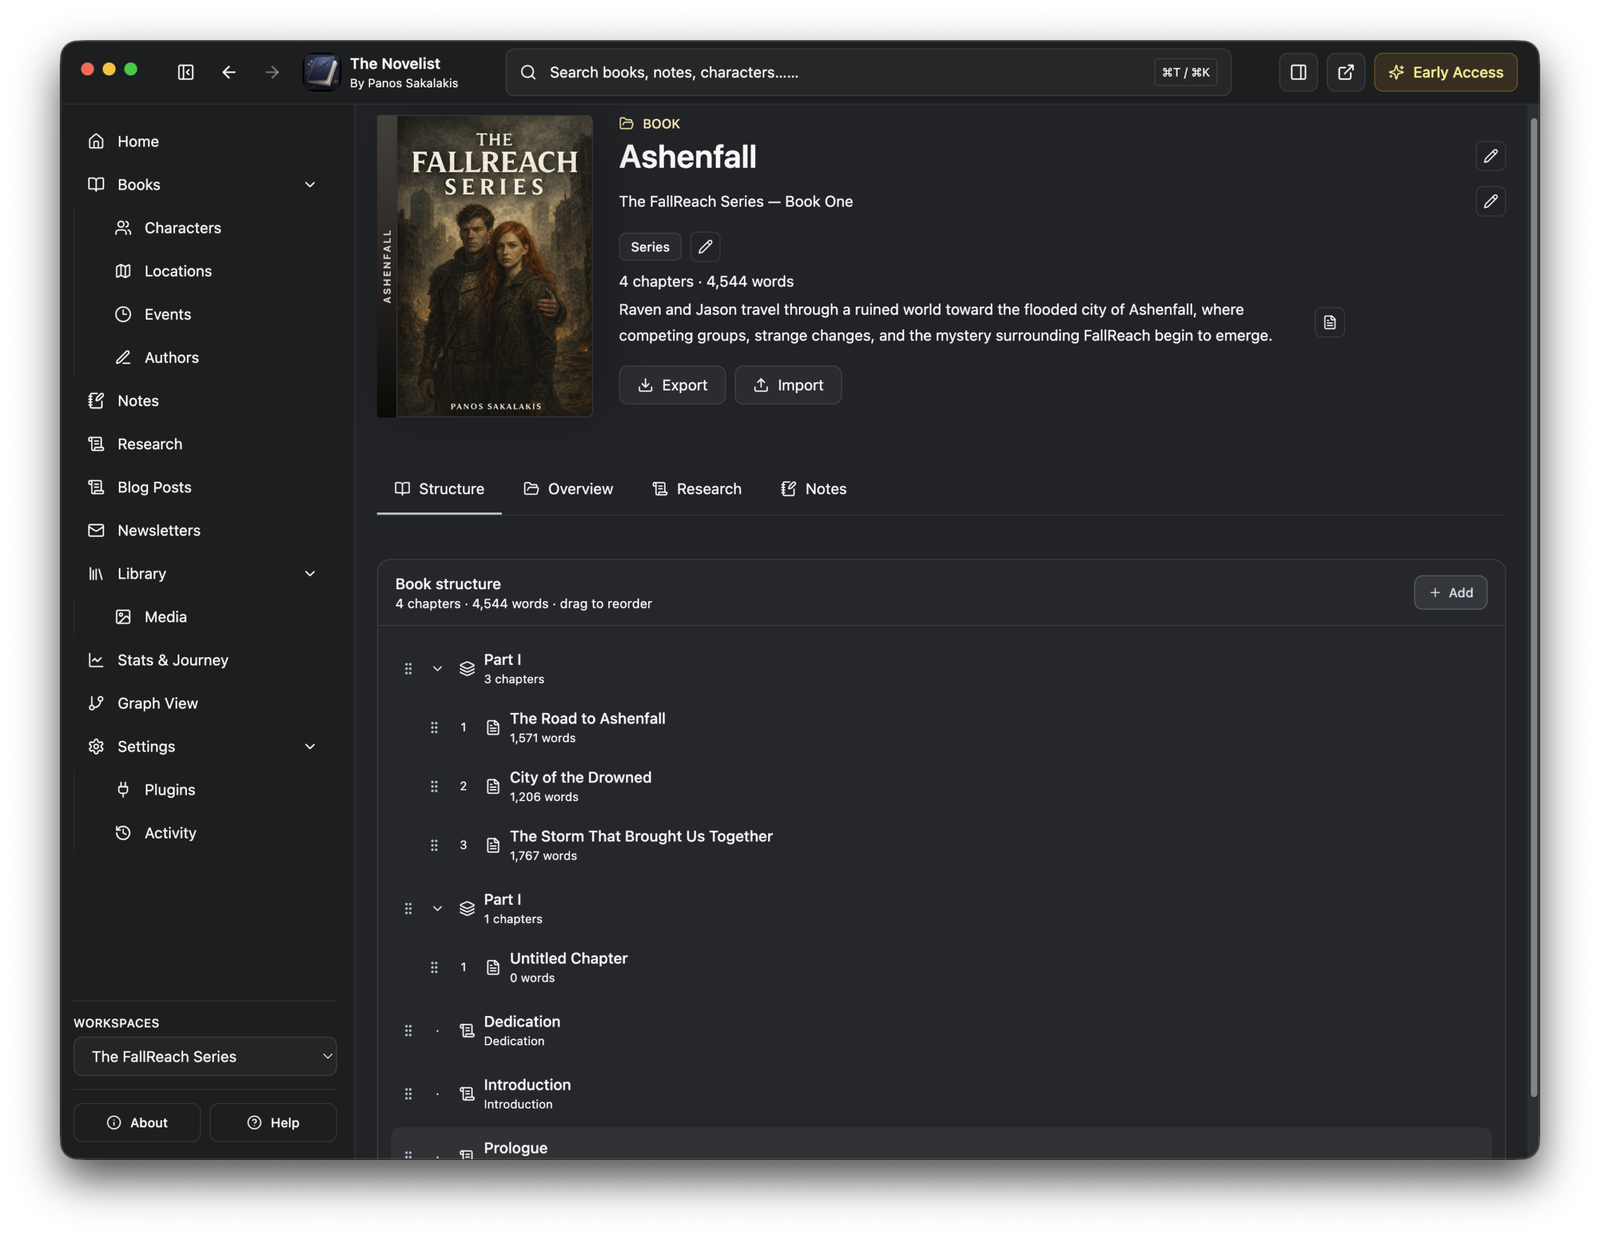Edit the subtitle pencil icon
The width and height of the screenshot is (1600, 1239).
(1490, 201)
